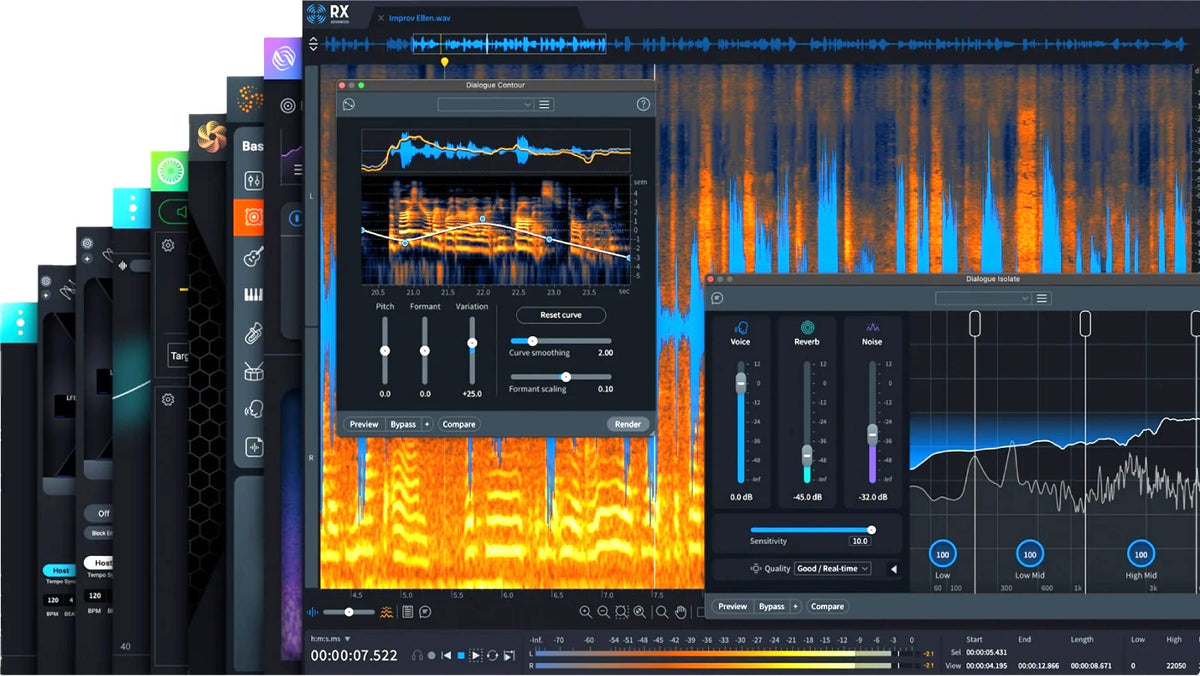
Task: Select the hand grab tool
Action: 681,612
